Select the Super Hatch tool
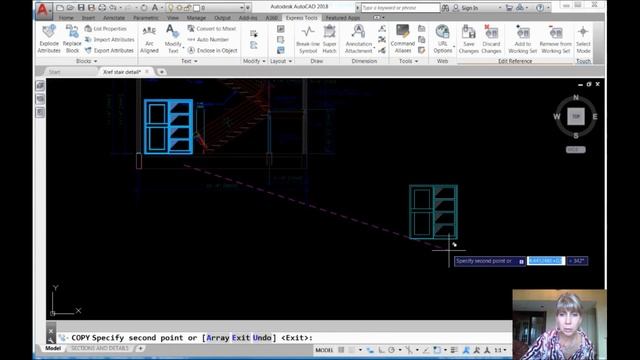 [x=329, y=39]
